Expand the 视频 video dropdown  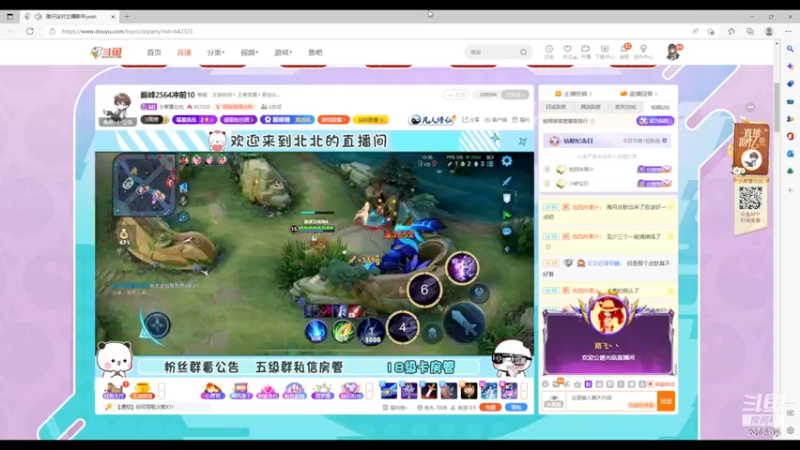pos(249,53)
